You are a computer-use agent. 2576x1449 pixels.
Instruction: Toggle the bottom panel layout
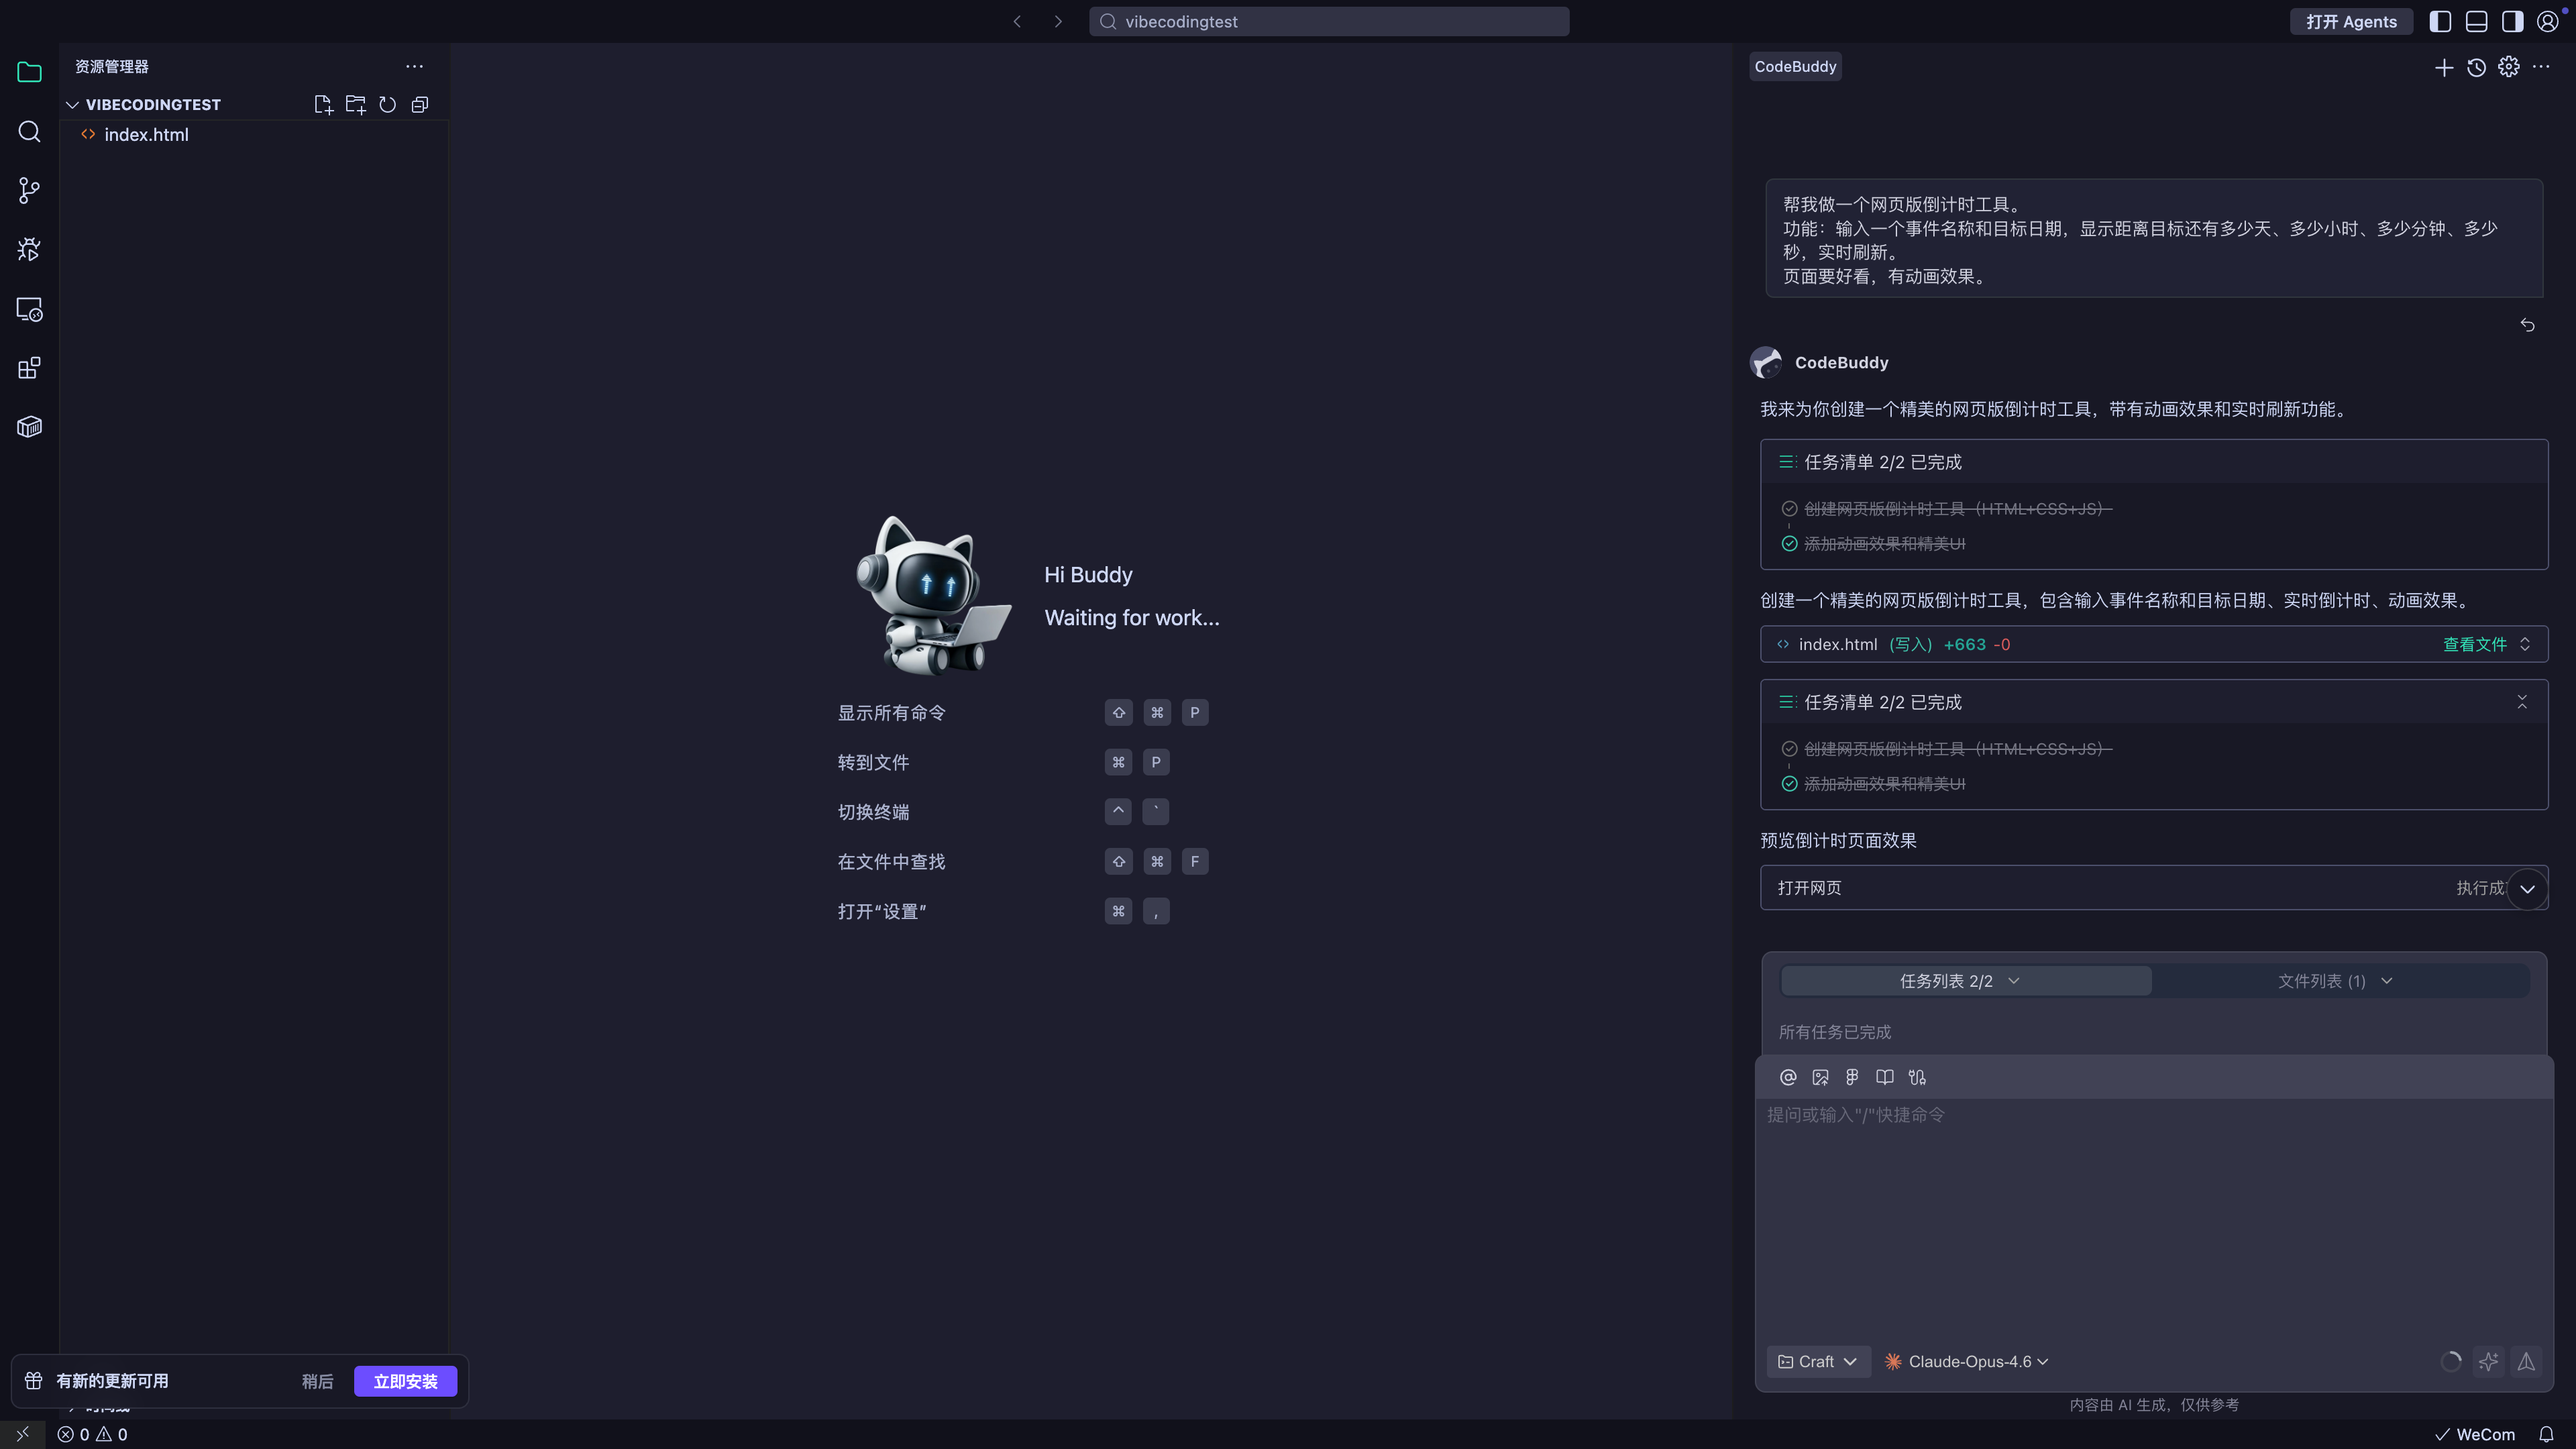click(x=2476, y=21)
